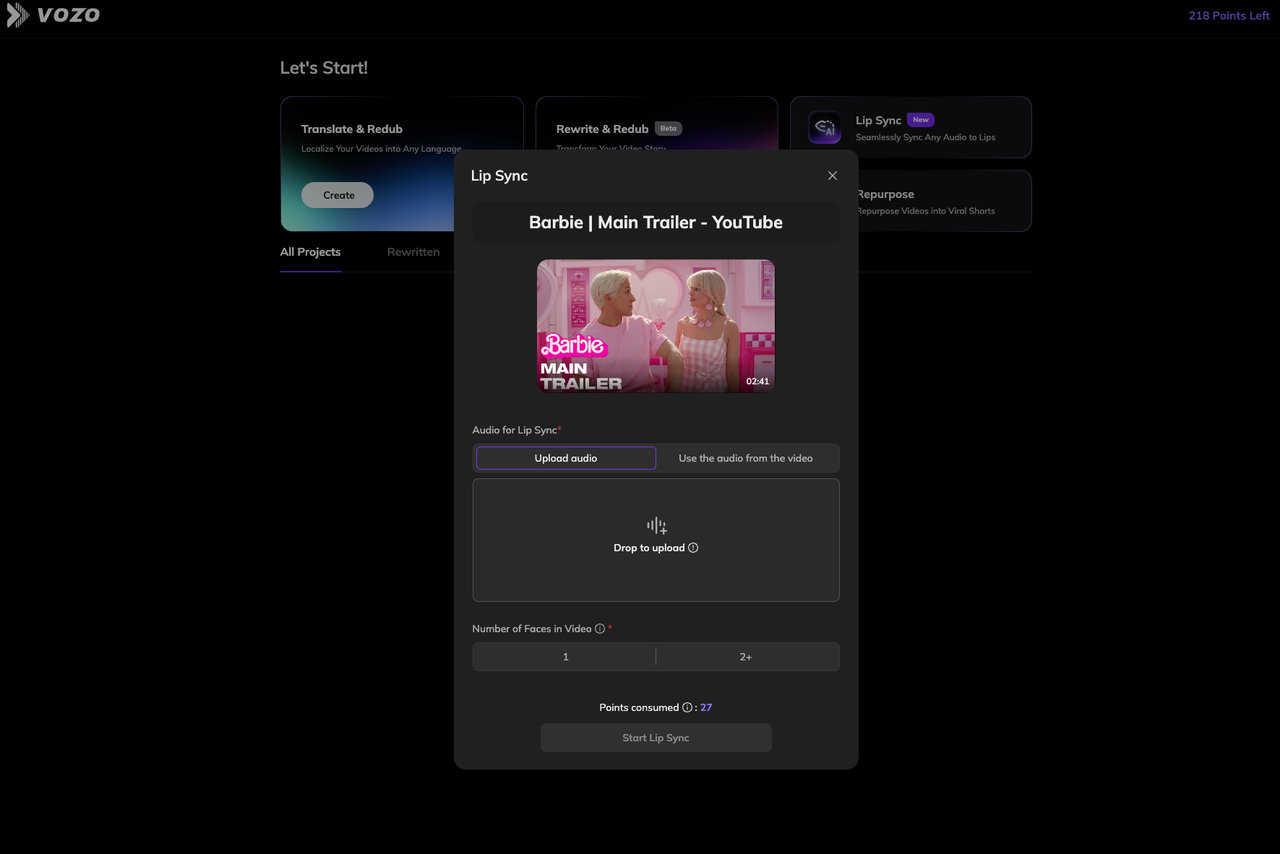The image size is (1280, 854).
Task: Click the Barbie trailer video thumbnail
Action: (x=656, y=326)
